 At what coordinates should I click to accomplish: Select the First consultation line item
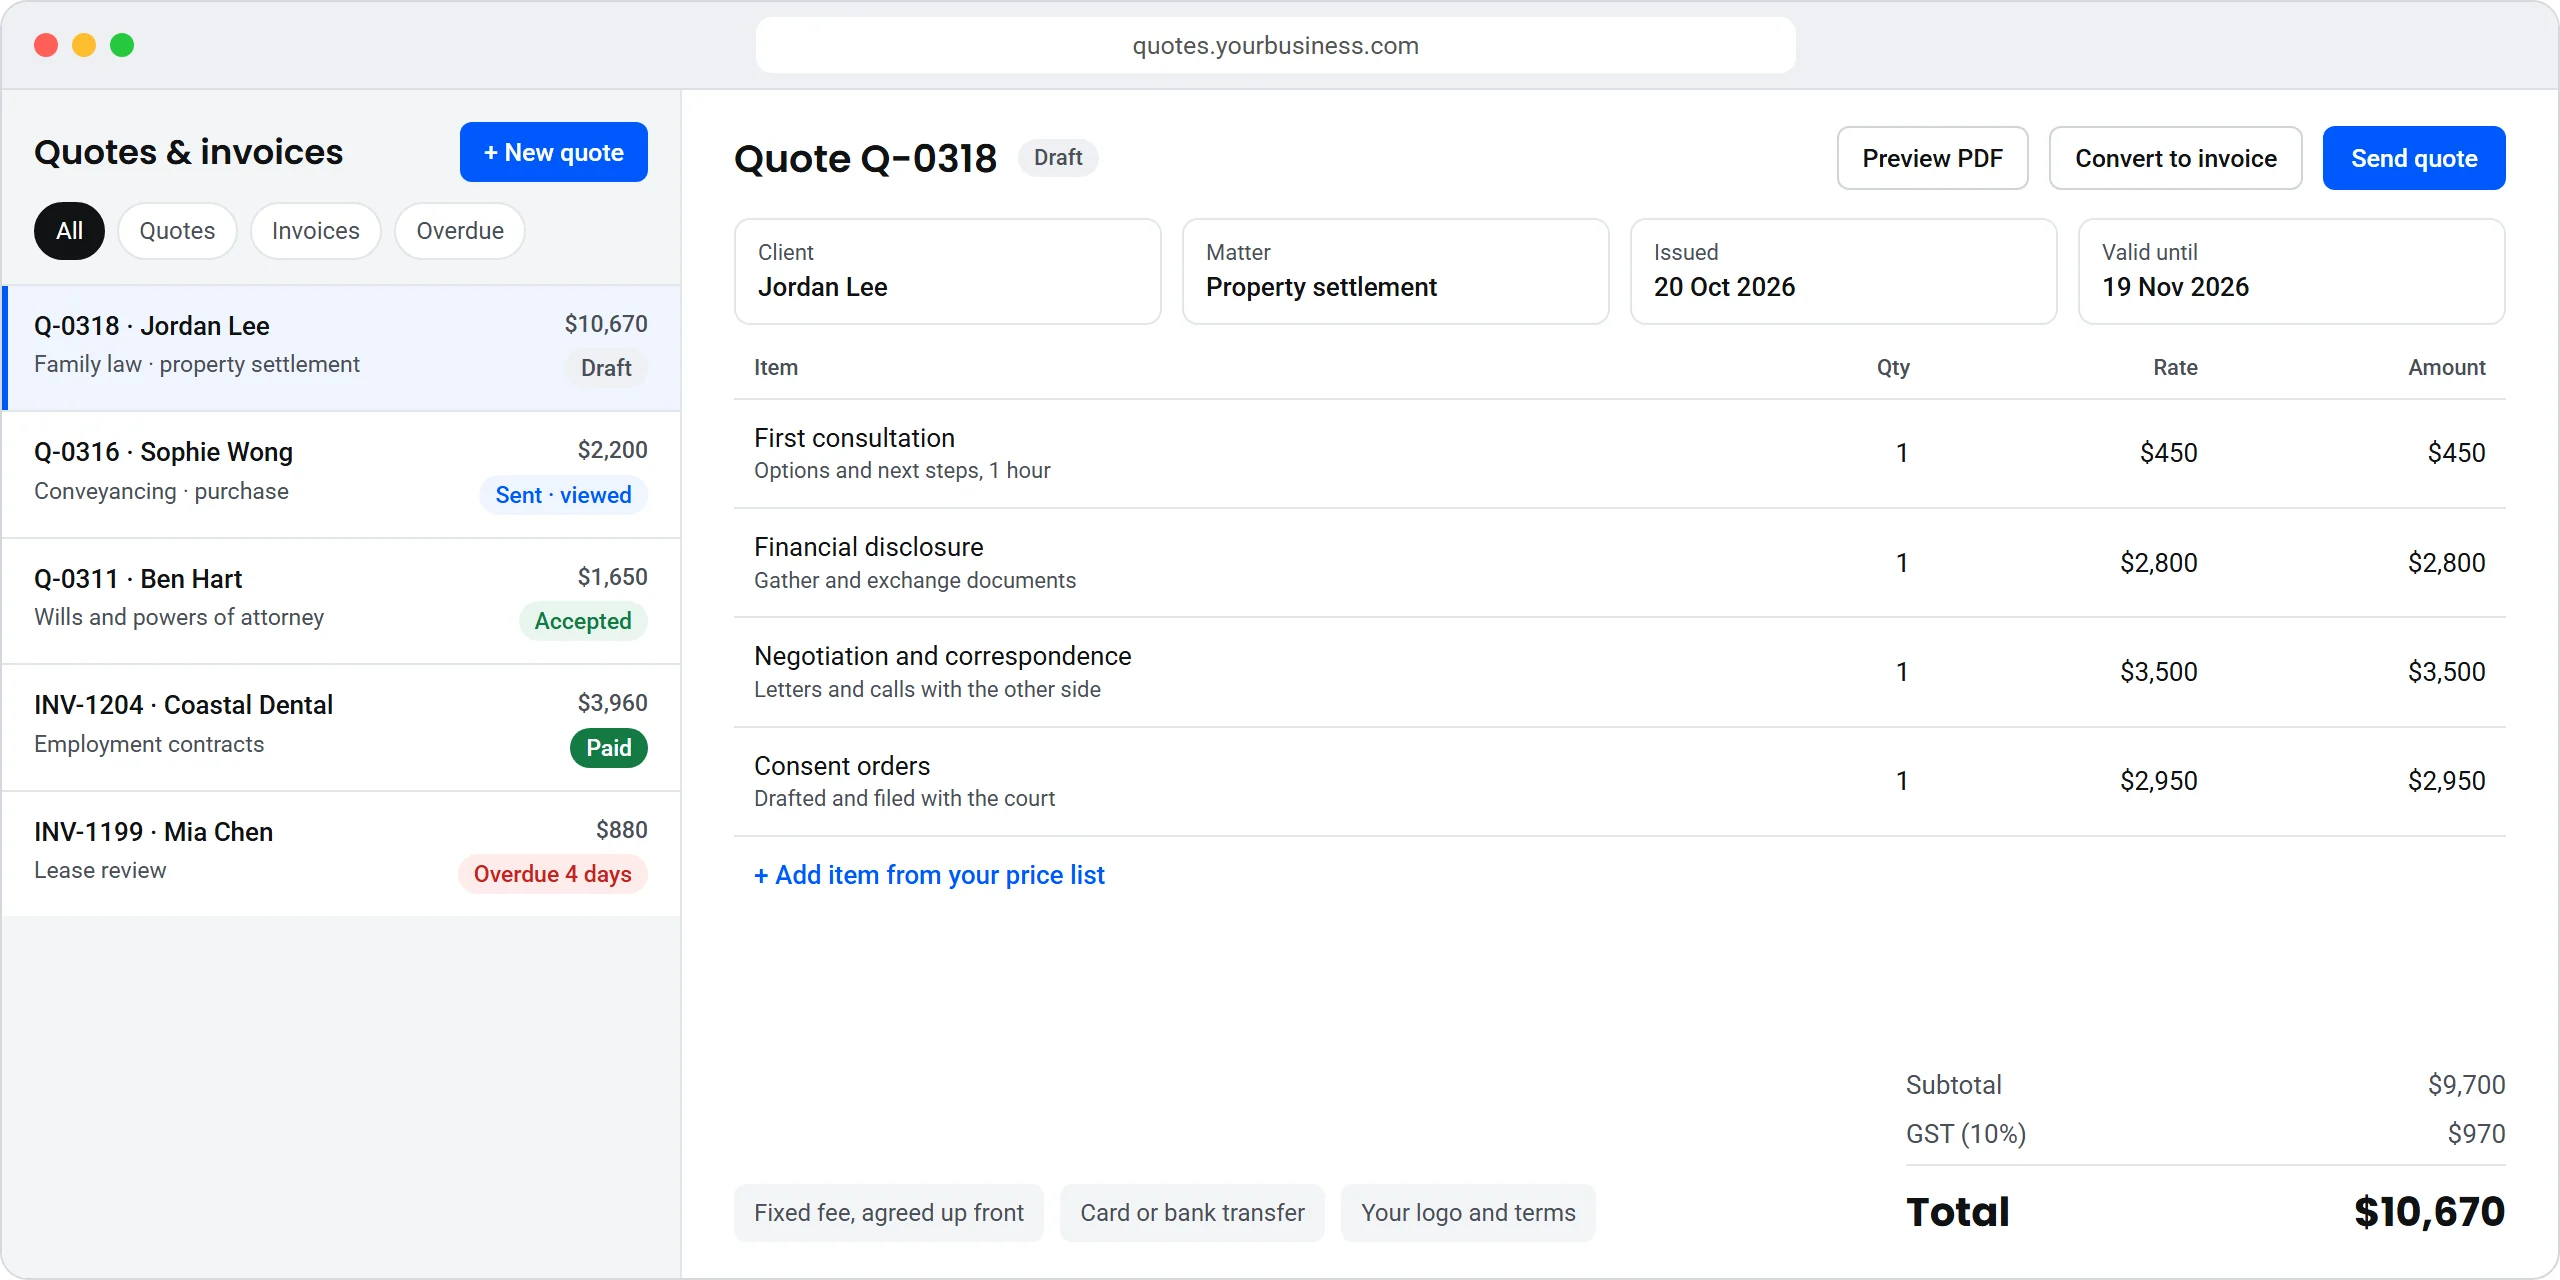[x=1619, y=454]
